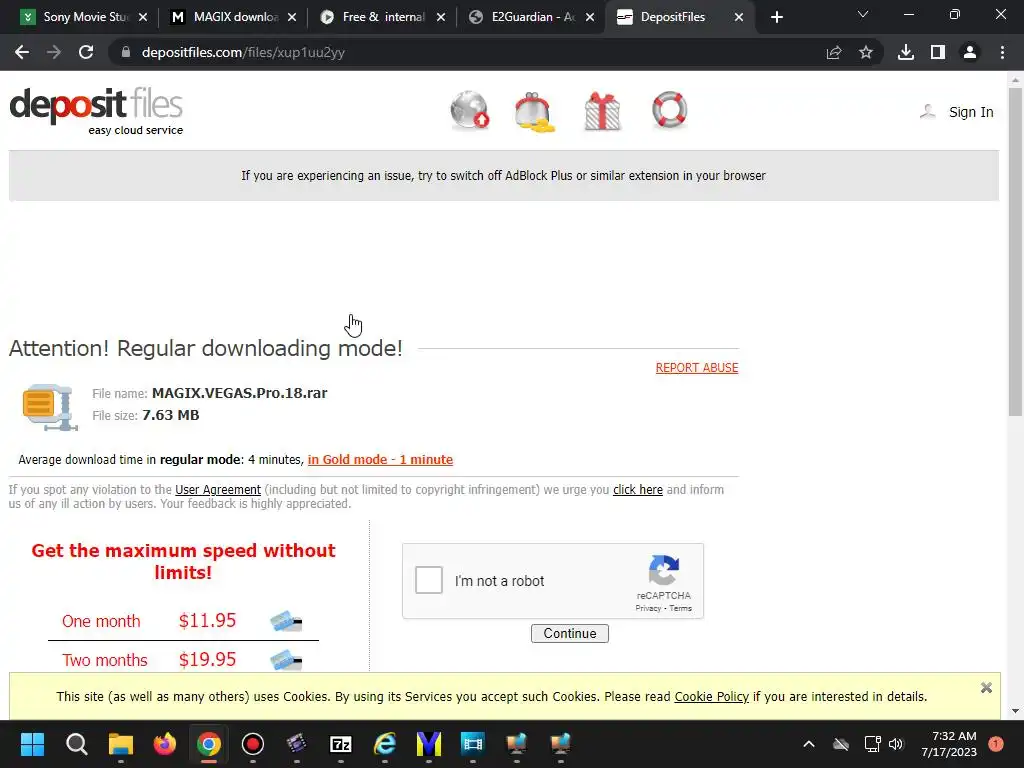Open the clock and date in taskbar
This screenshot has width=1024, height=768.
(x=949, y=744)
